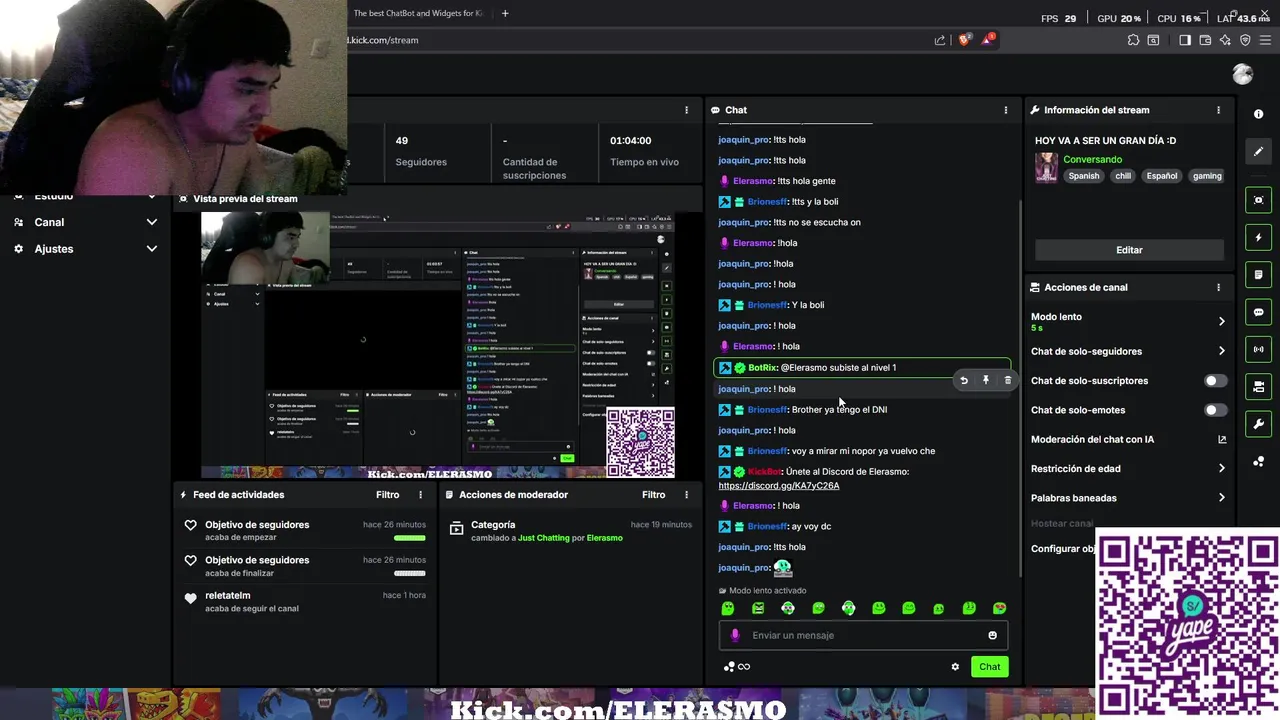The height and width of the screenshot is (720, 1280).
Task: Open Brave Shields lion icon in address bar
Action: [x=964, y=40]
